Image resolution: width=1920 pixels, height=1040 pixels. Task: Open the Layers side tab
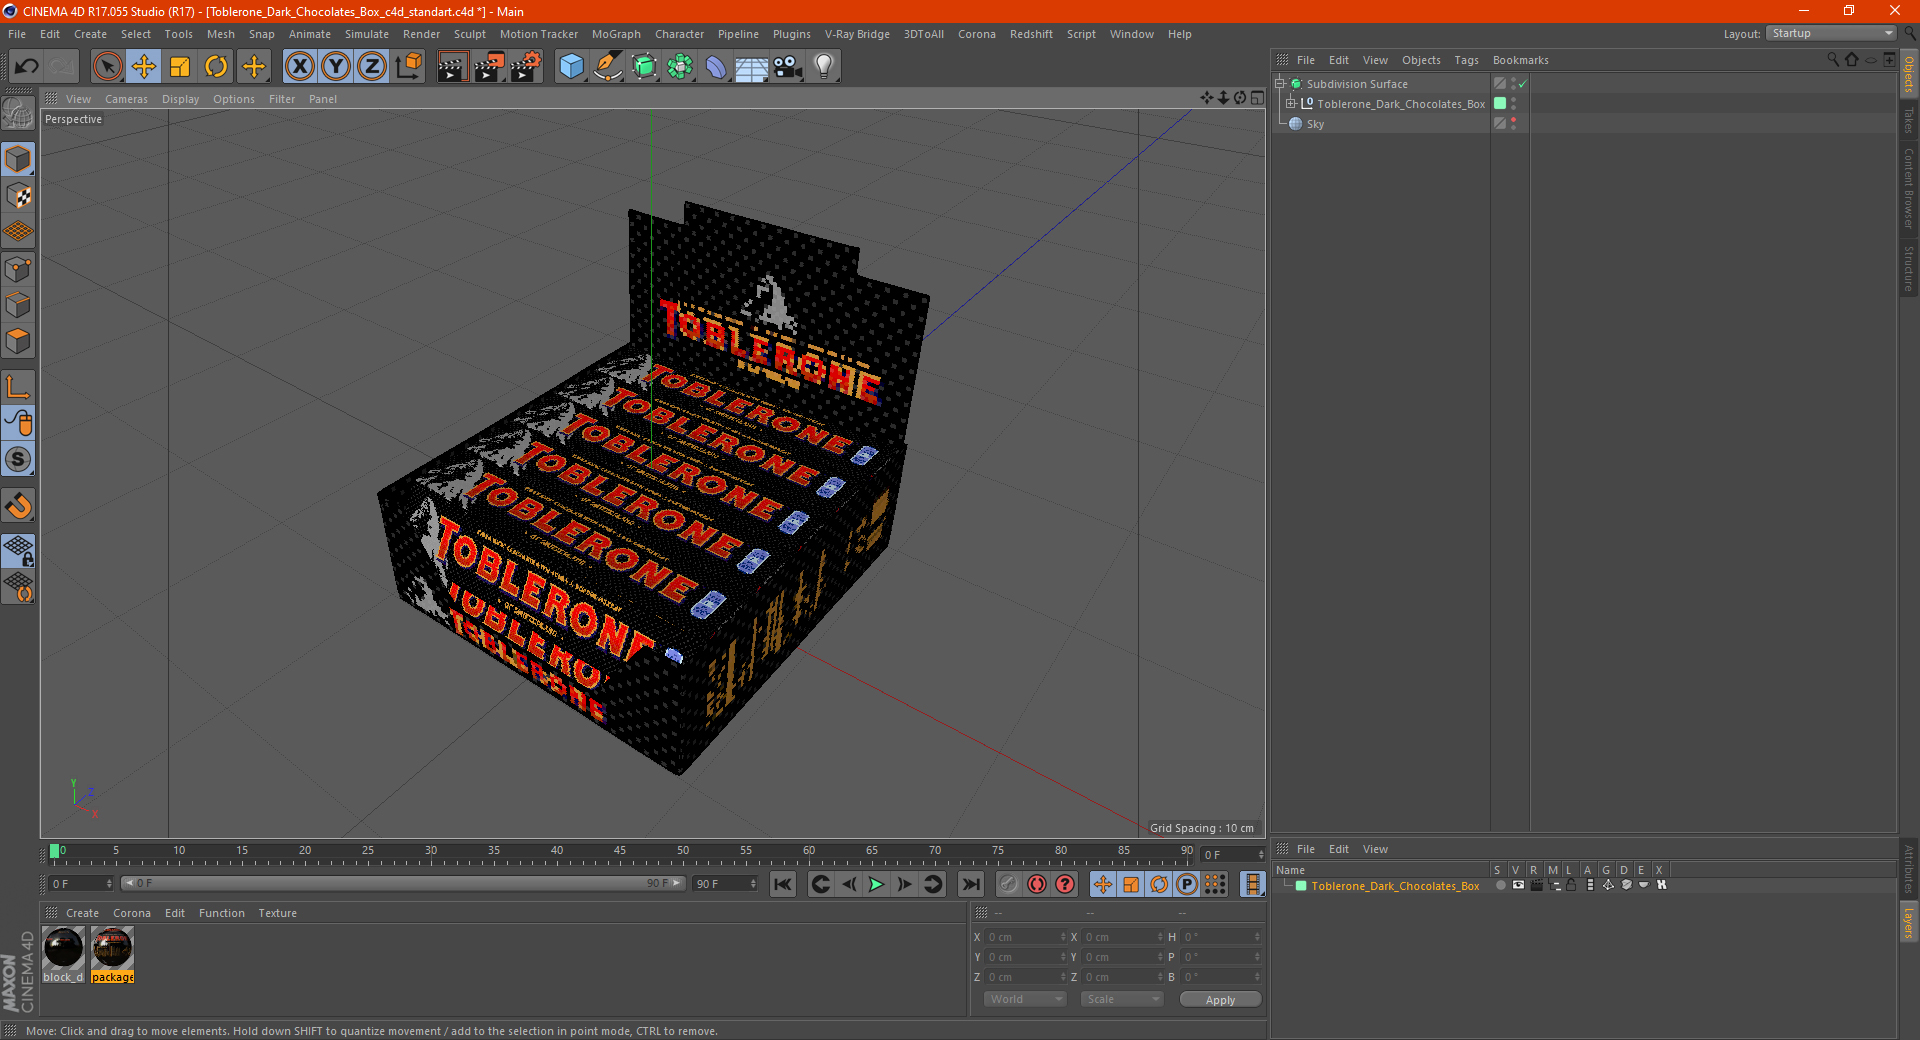point(1908,922)
